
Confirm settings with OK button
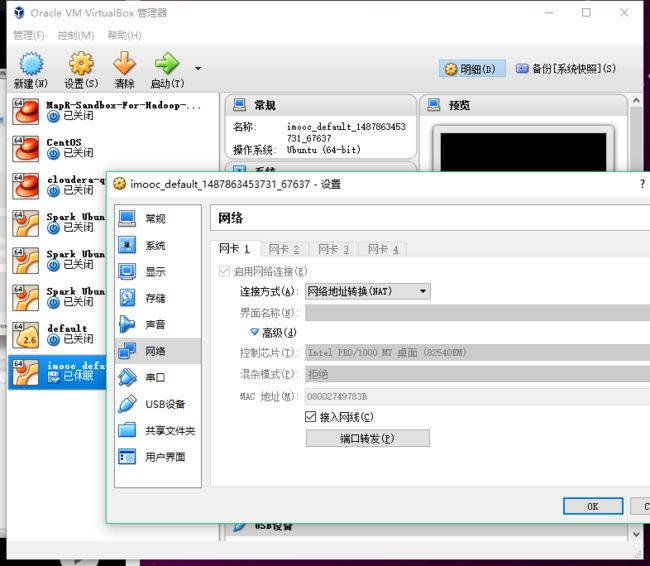click(593, 506)
